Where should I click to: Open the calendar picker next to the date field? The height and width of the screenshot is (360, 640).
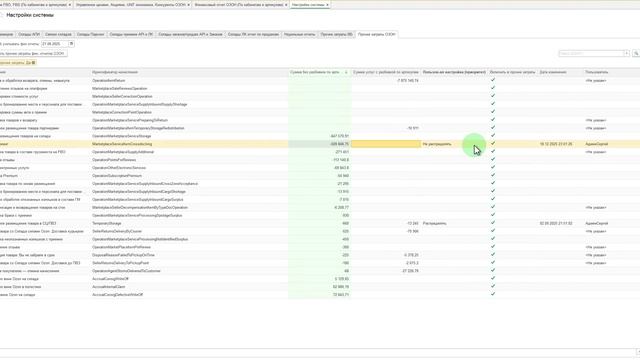[71, 44]
